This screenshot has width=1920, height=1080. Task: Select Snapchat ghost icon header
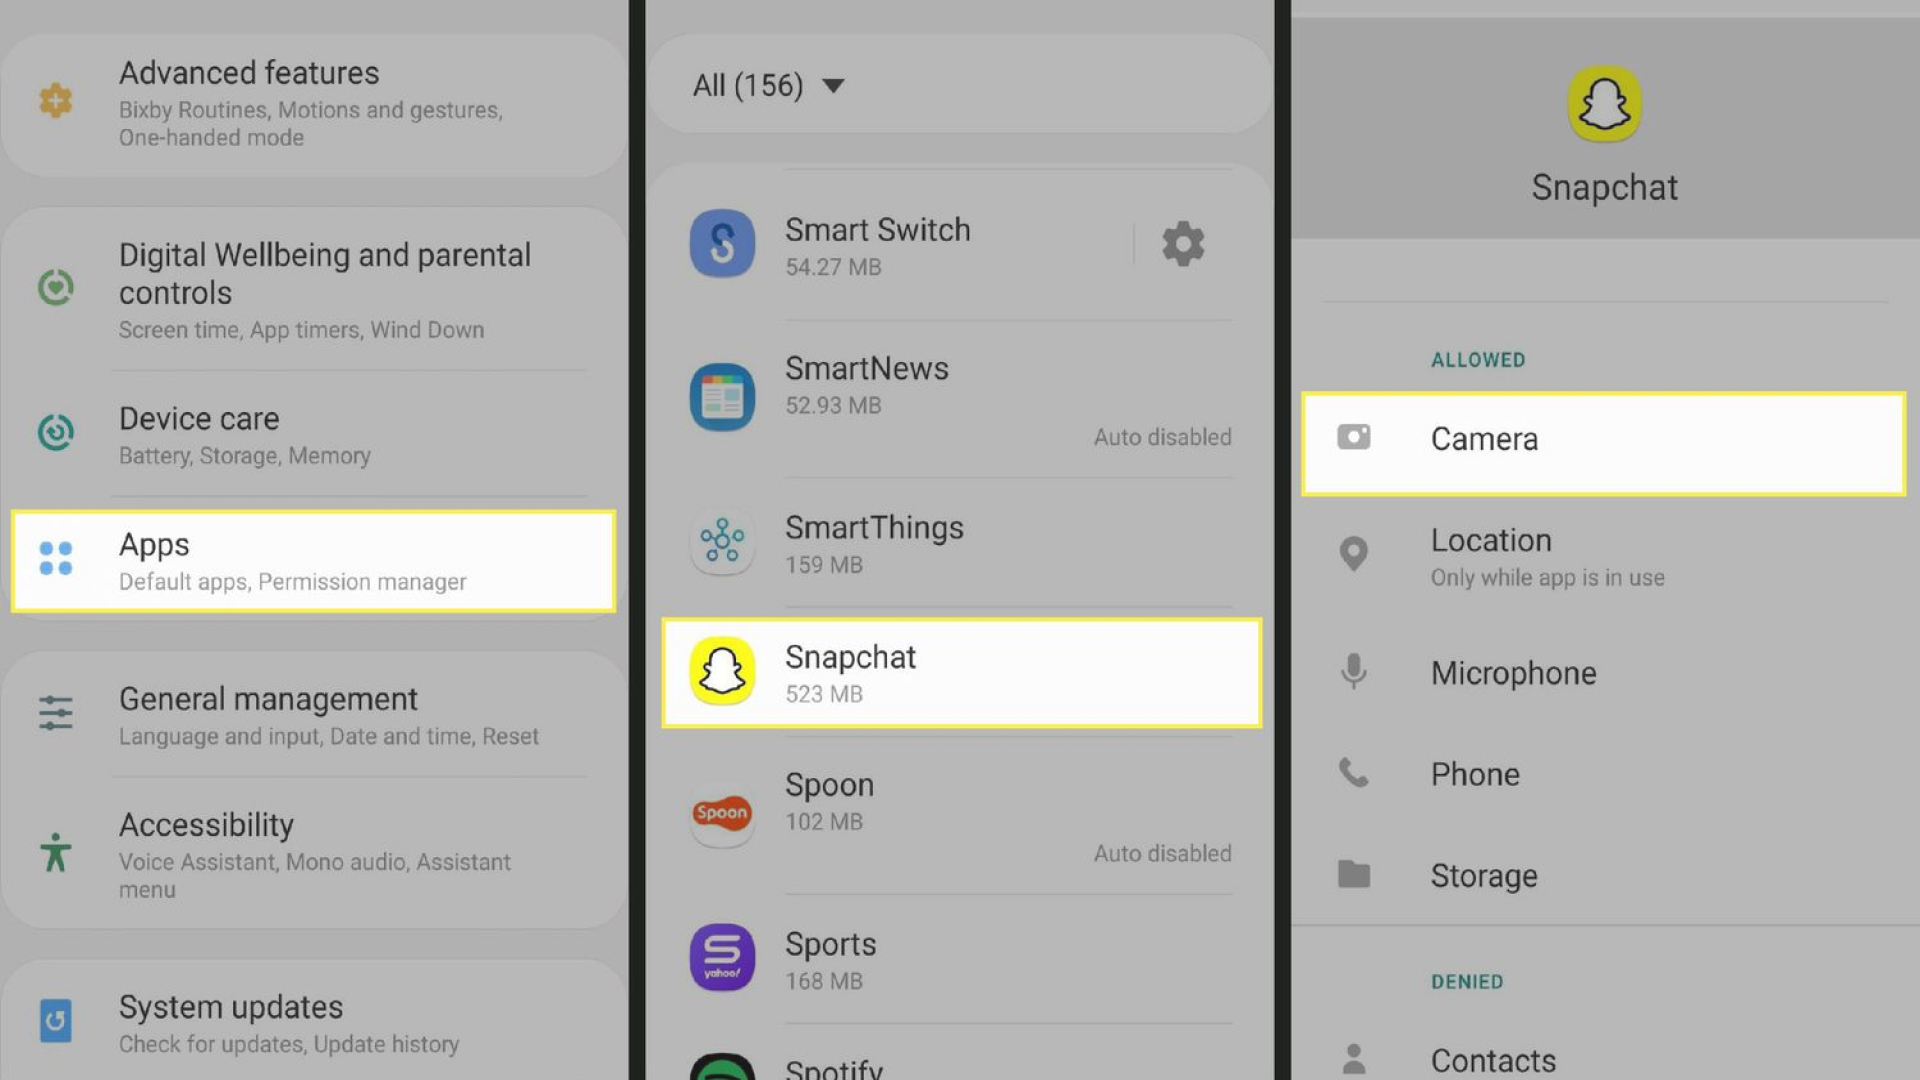coord(1604,103)
